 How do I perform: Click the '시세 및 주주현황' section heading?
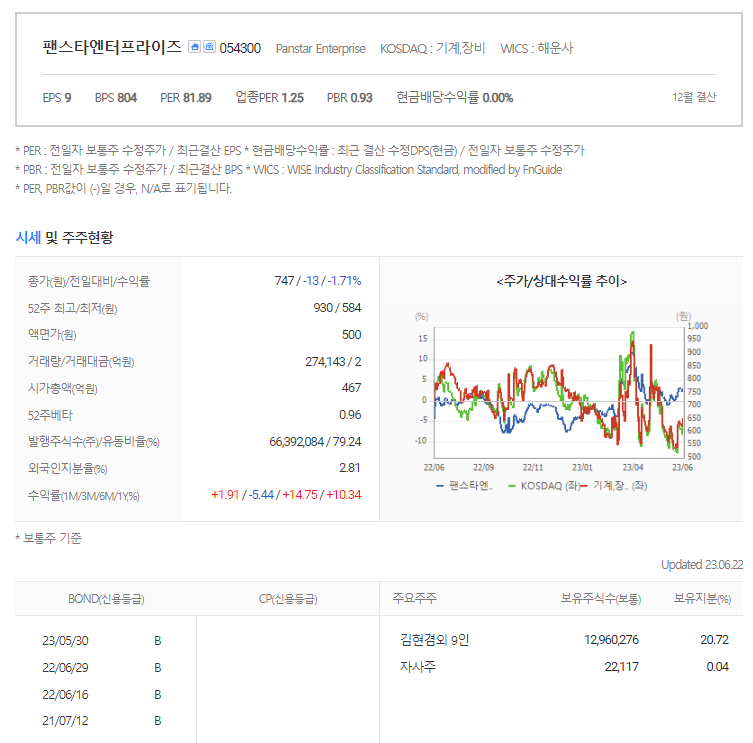(64, 237)
